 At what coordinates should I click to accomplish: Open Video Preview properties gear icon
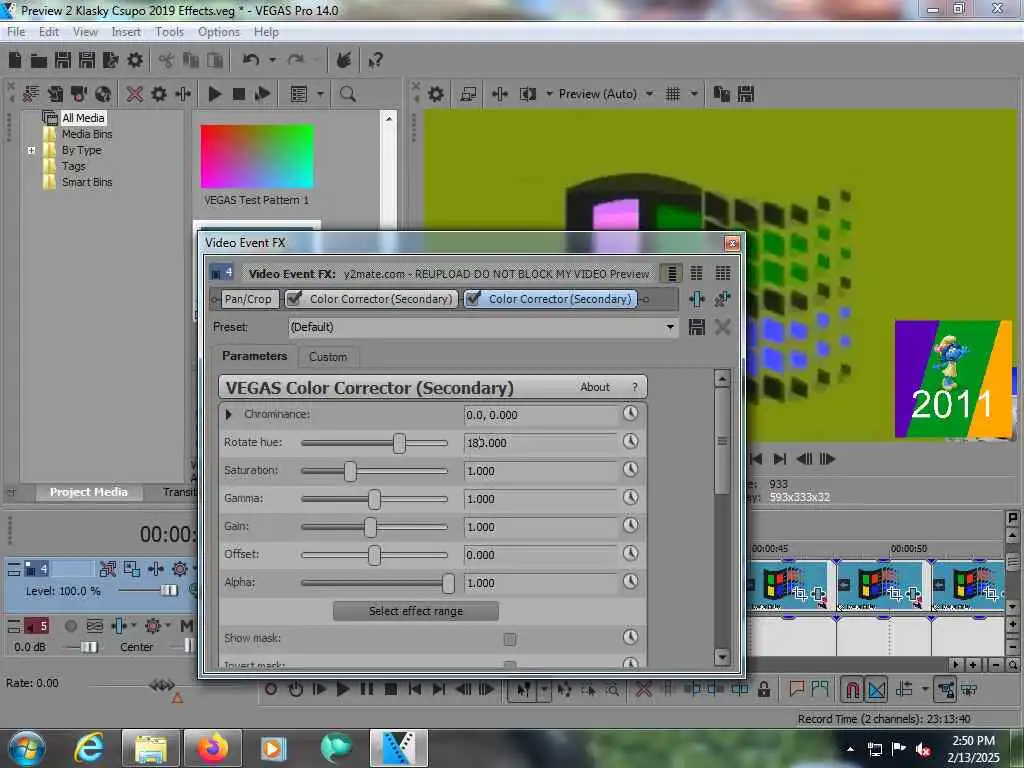[436, 94]
